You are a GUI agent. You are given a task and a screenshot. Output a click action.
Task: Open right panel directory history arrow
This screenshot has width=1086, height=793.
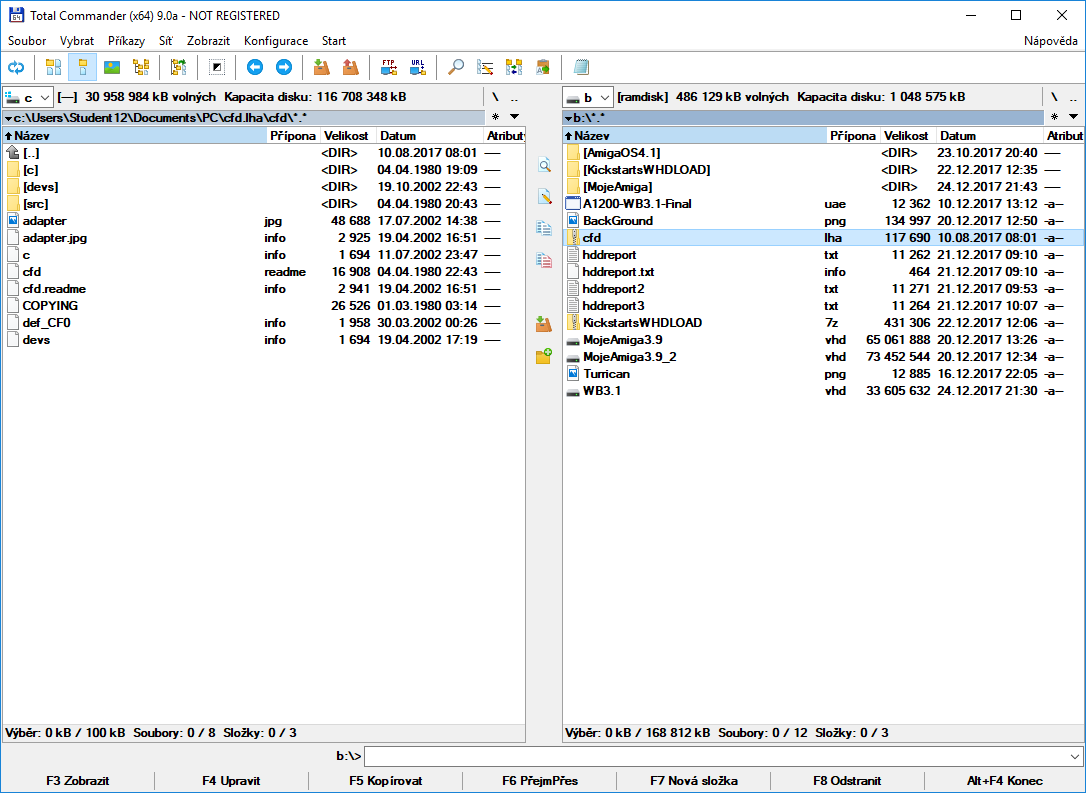(1074, 116)
